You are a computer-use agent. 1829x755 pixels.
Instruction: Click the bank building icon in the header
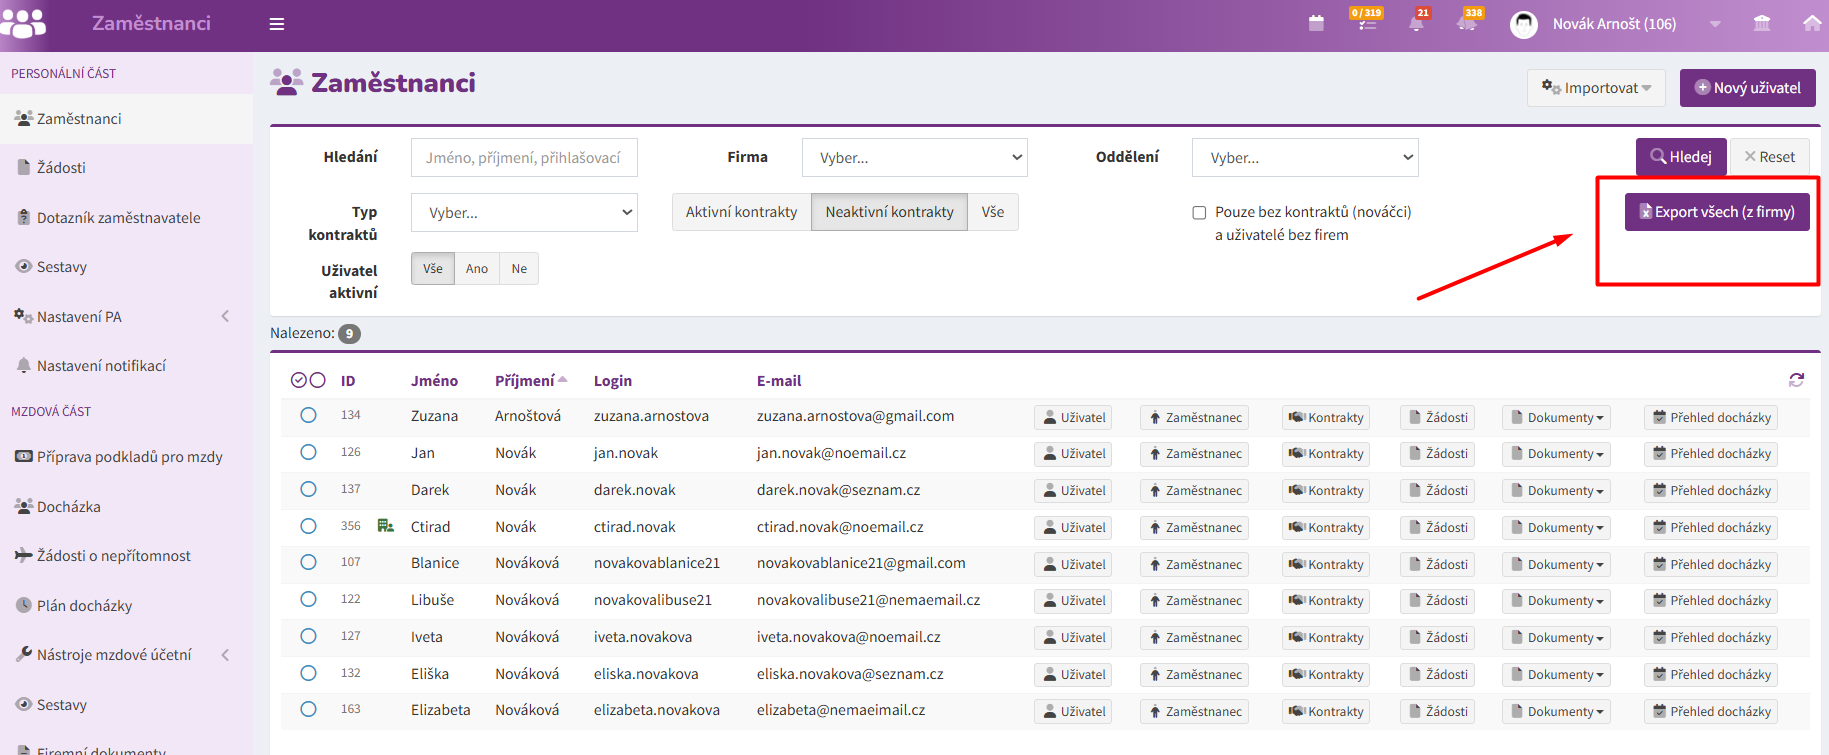[x=1762, y=23]
